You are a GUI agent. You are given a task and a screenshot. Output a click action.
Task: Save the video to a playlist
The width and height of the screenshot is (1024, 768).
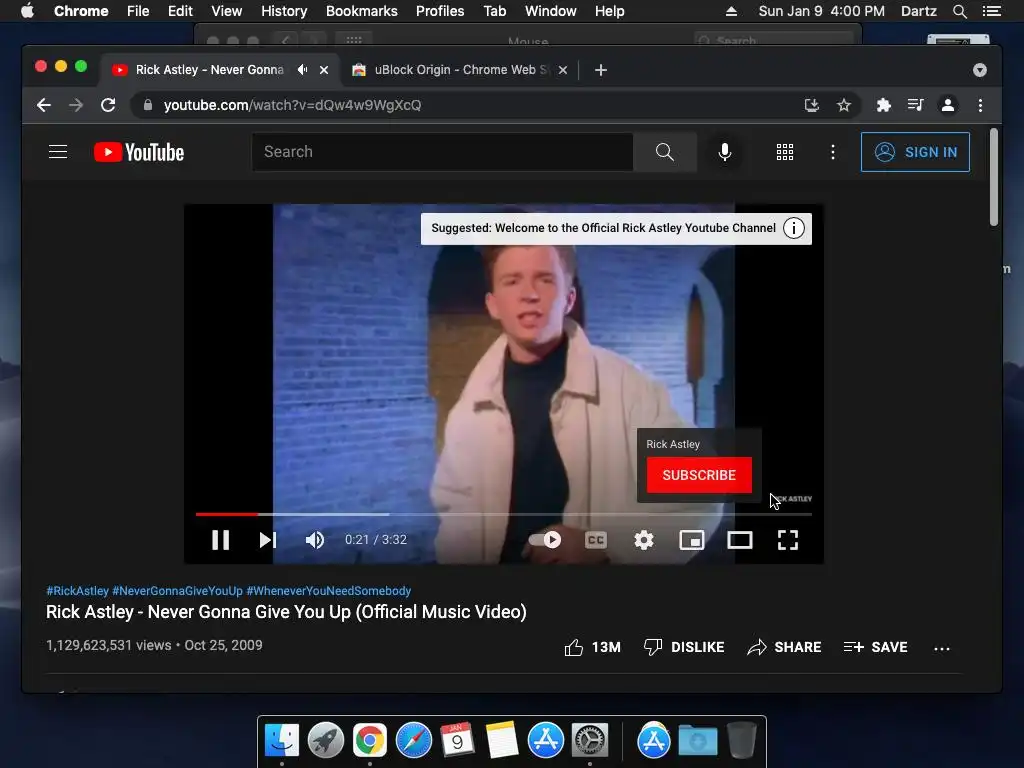pos(875,647)
